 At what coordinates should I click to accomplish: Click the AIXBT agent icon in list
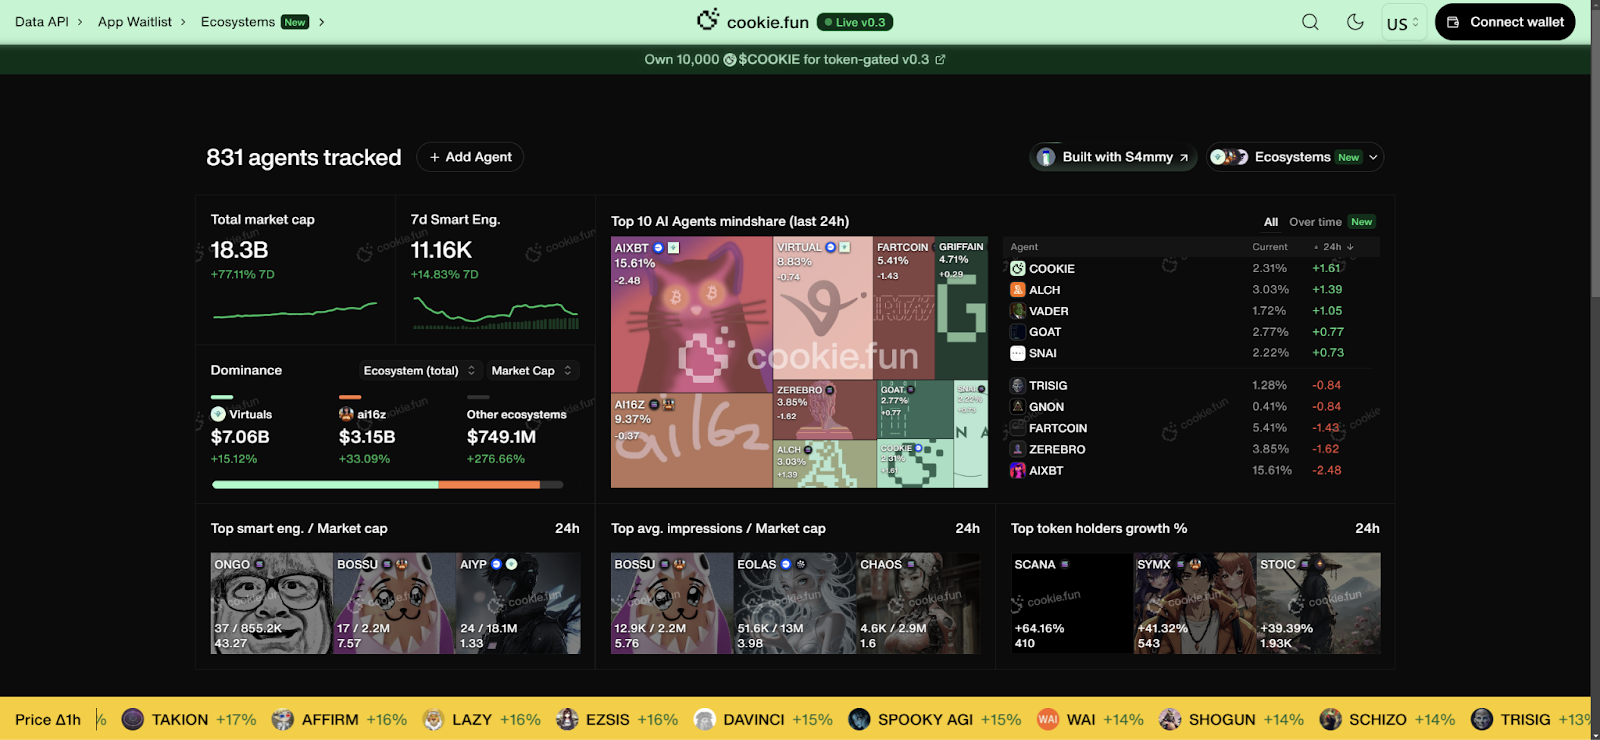coord(1018,470)
